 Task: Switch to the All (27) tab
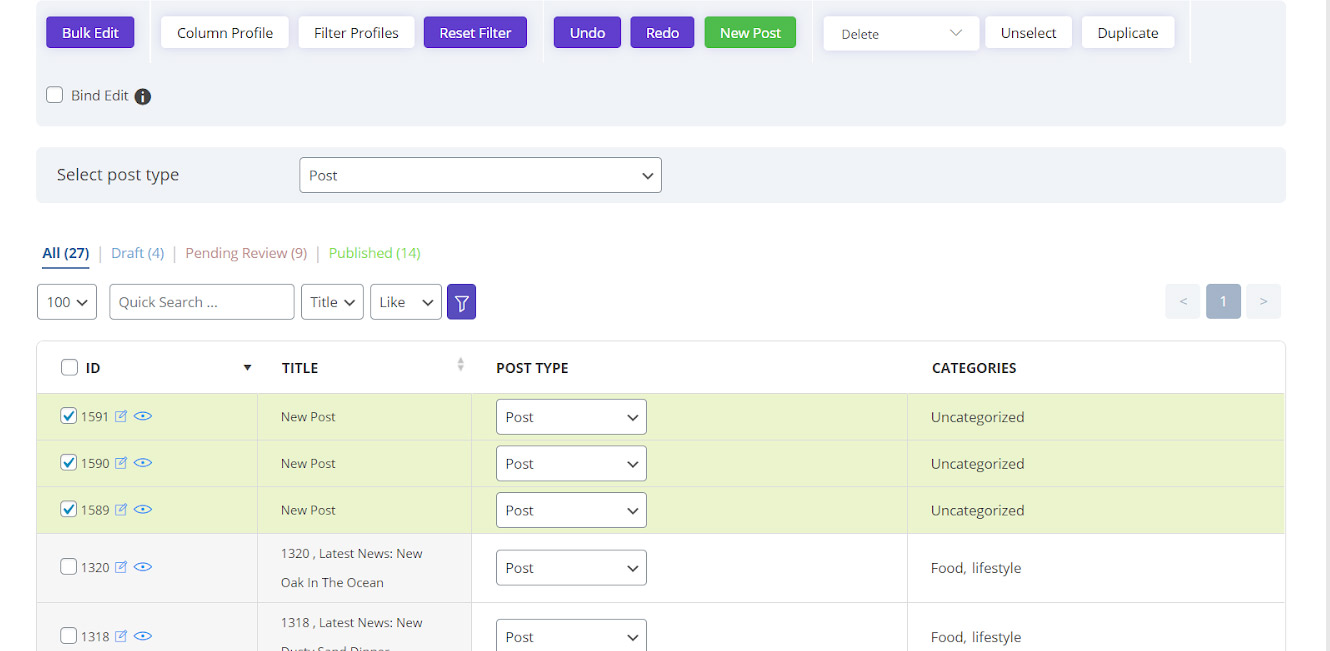click(x=66, y=253)
